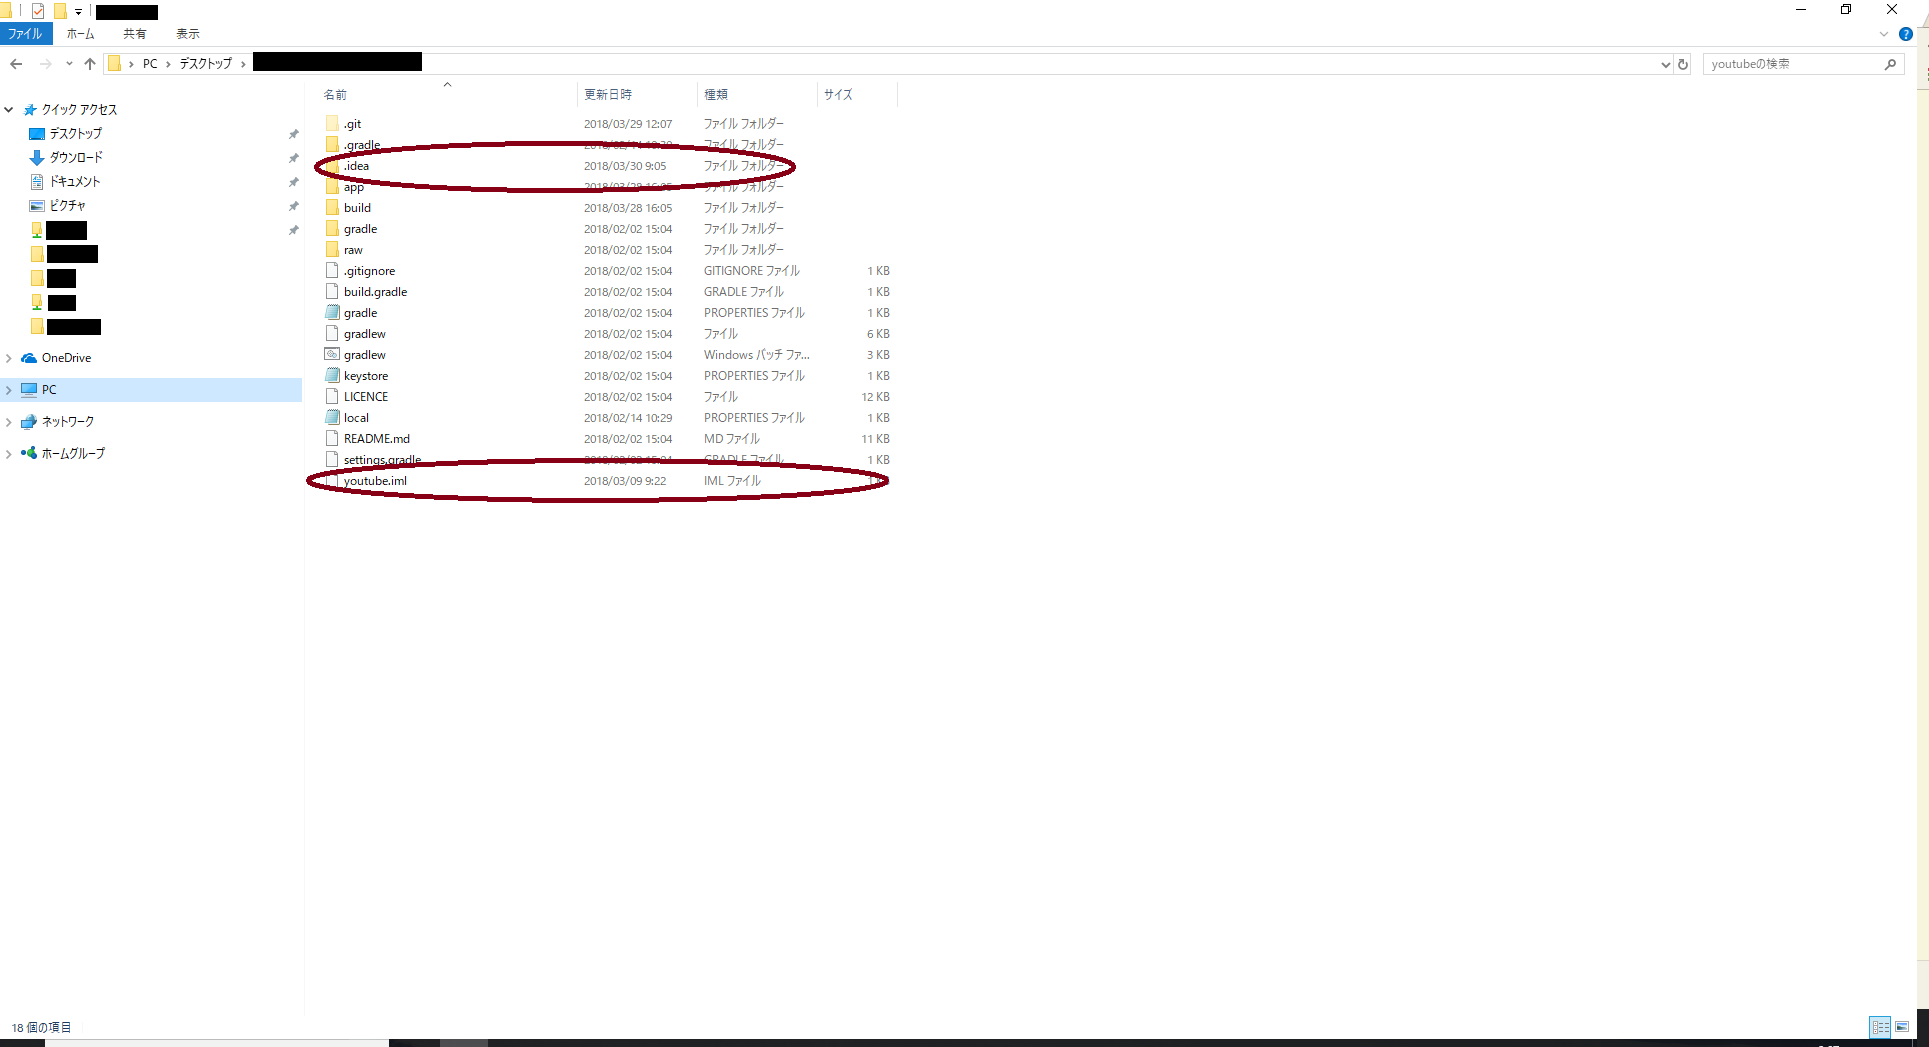
Task: Go up one folder level
Action: click(x=90, y=64)
